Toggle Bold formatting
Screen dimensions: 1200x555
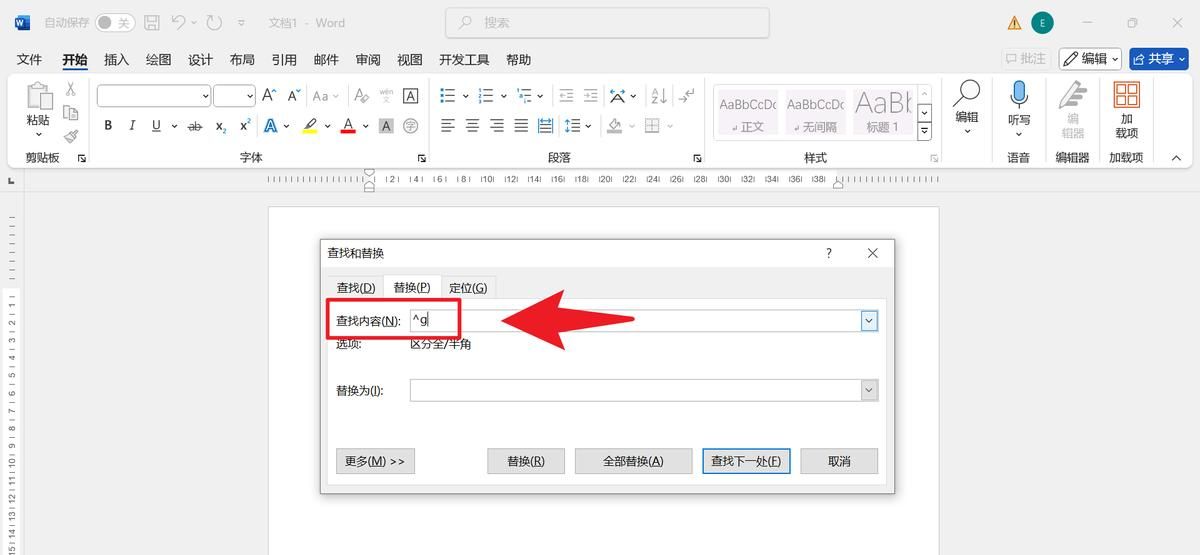(x=108, y=126)
